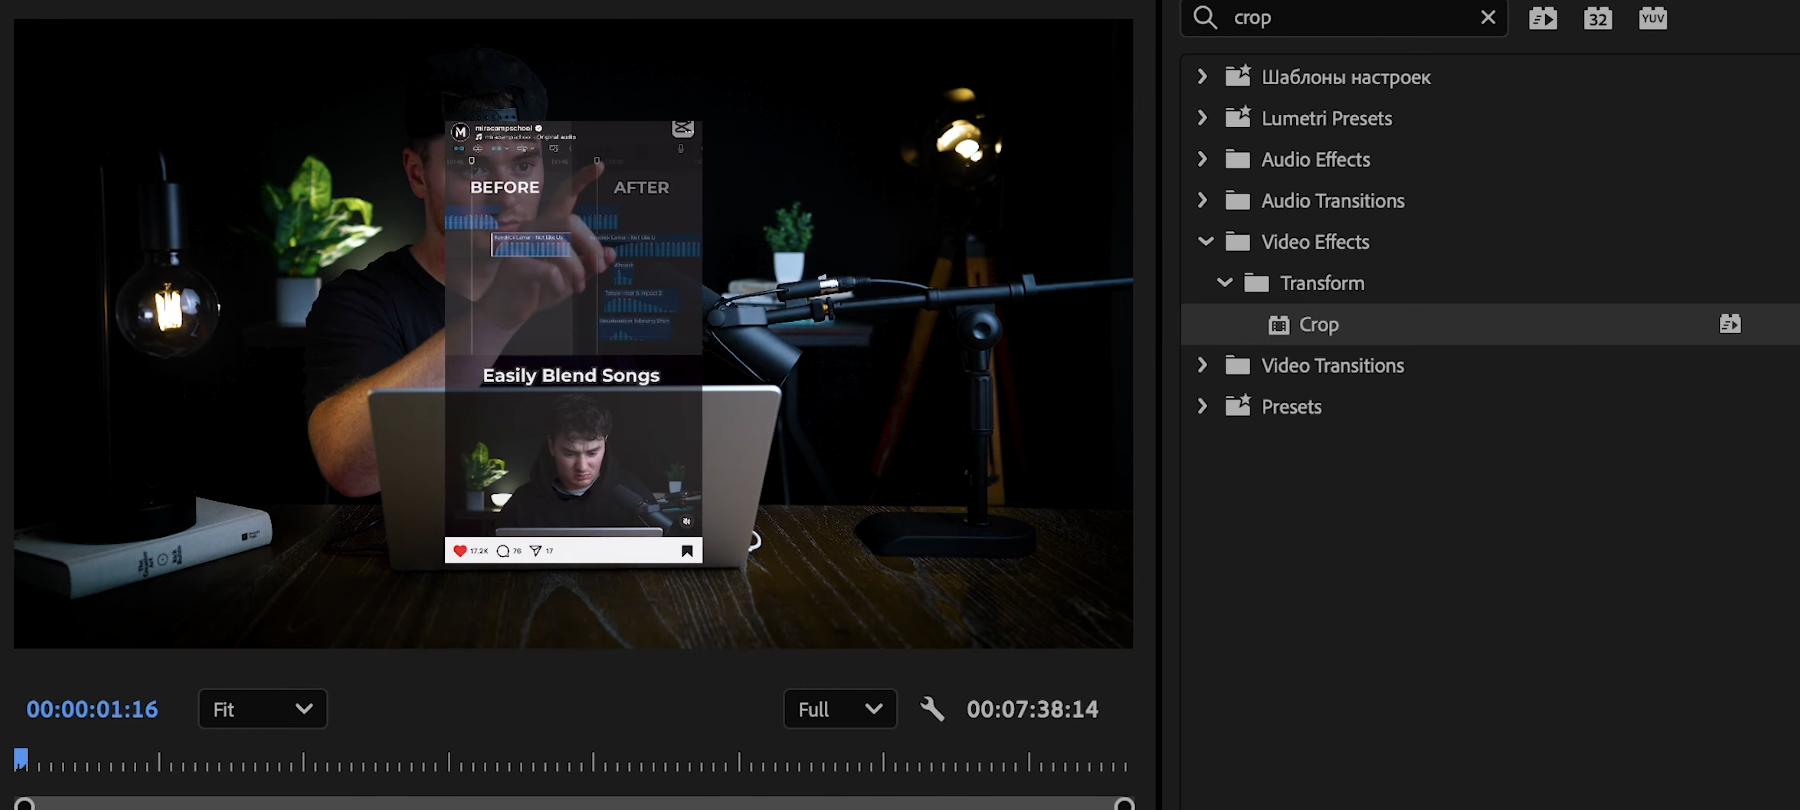The width and height of the screenshot is (1800, 810).
Task: Click the Audio Effects folder icon
Action: point(1238,159)
